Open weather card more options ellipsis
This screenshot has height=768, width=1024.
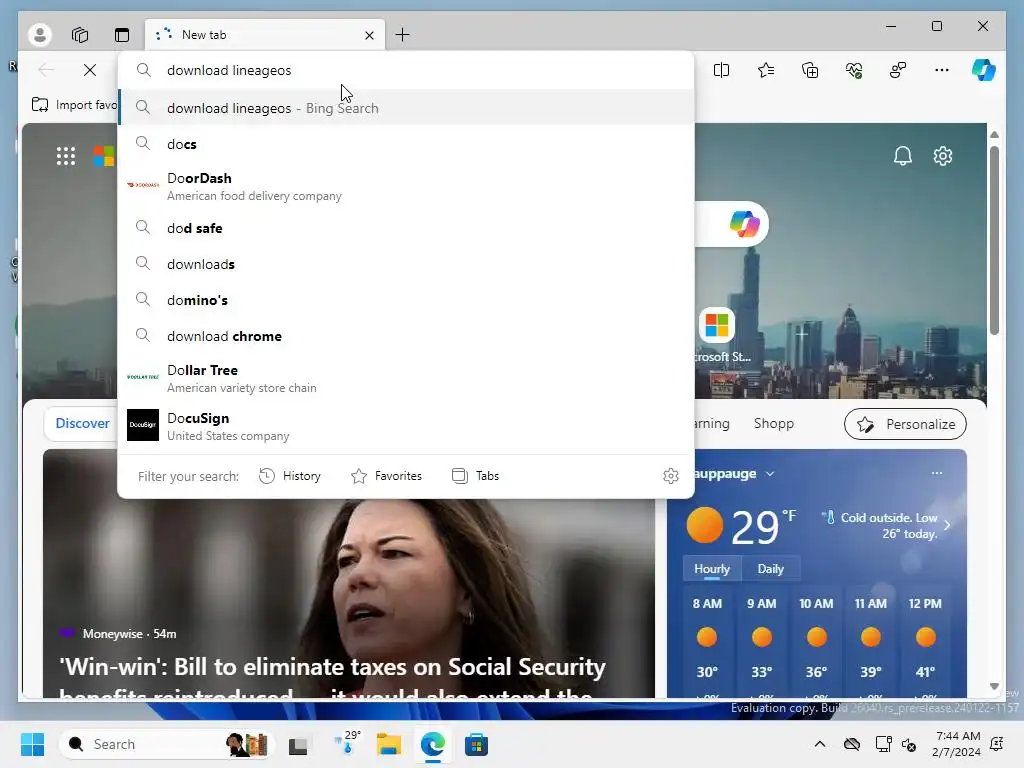point(936,473)
